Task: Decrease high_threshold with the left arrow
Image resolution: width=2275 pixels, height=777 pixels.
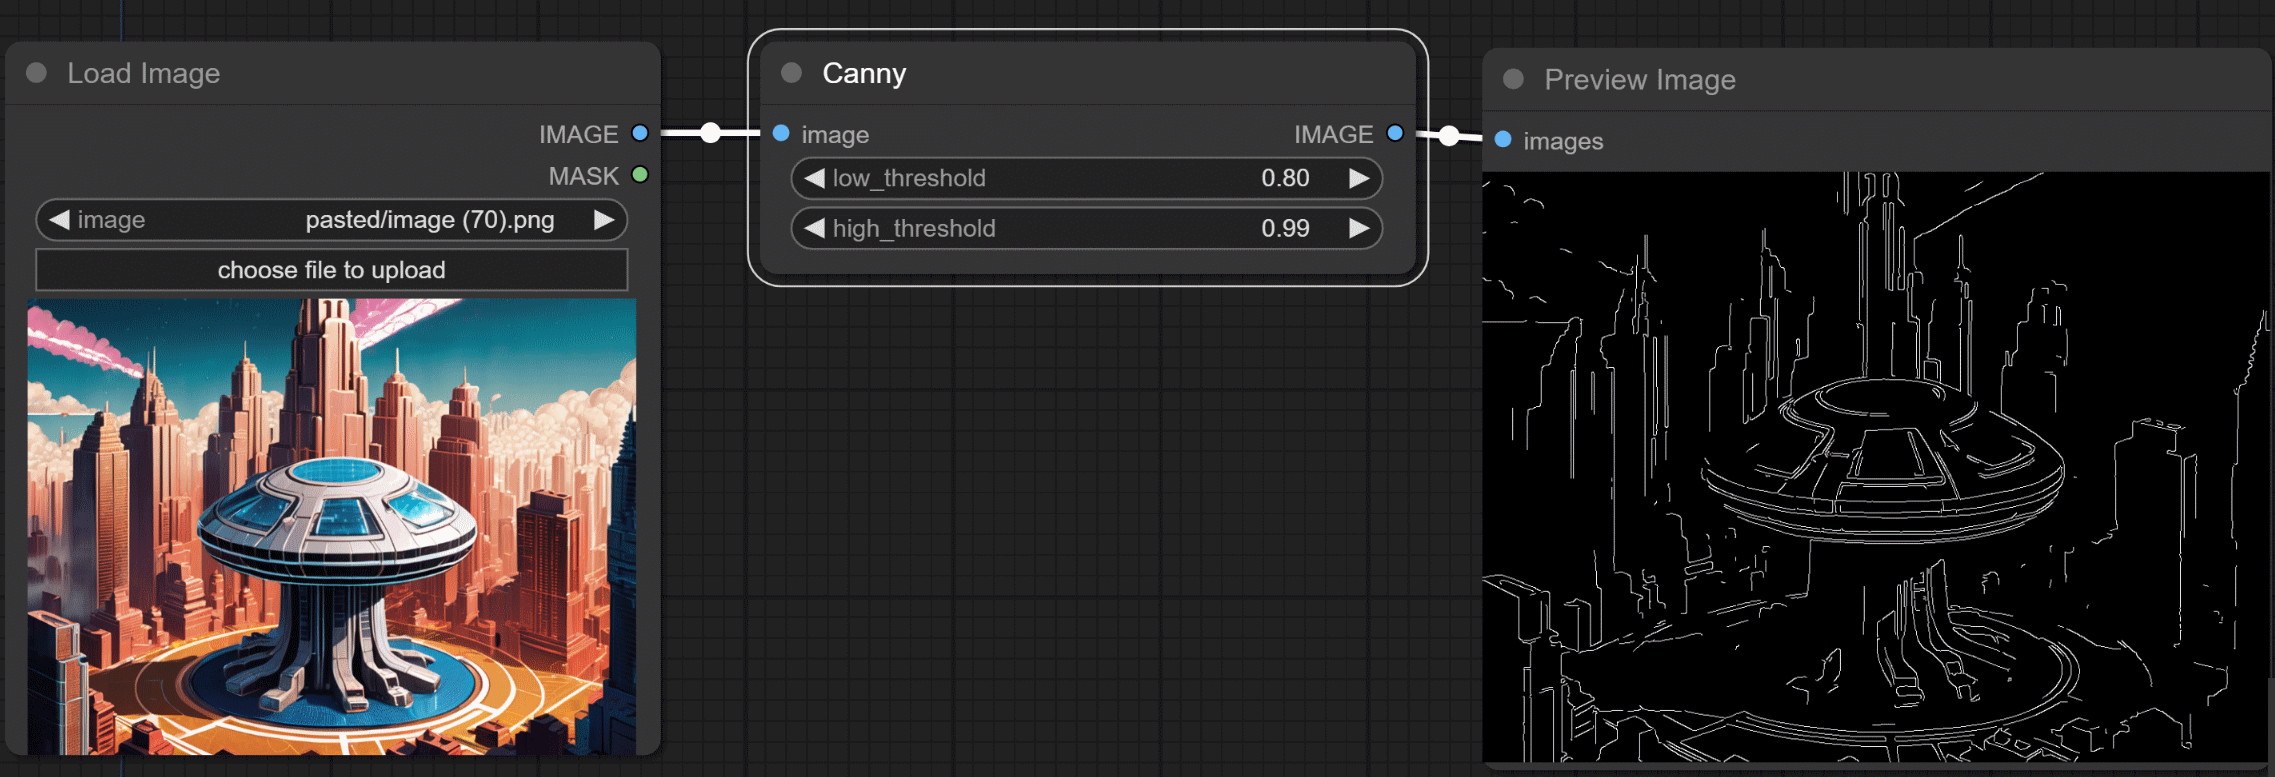Action: click(814, 228)
